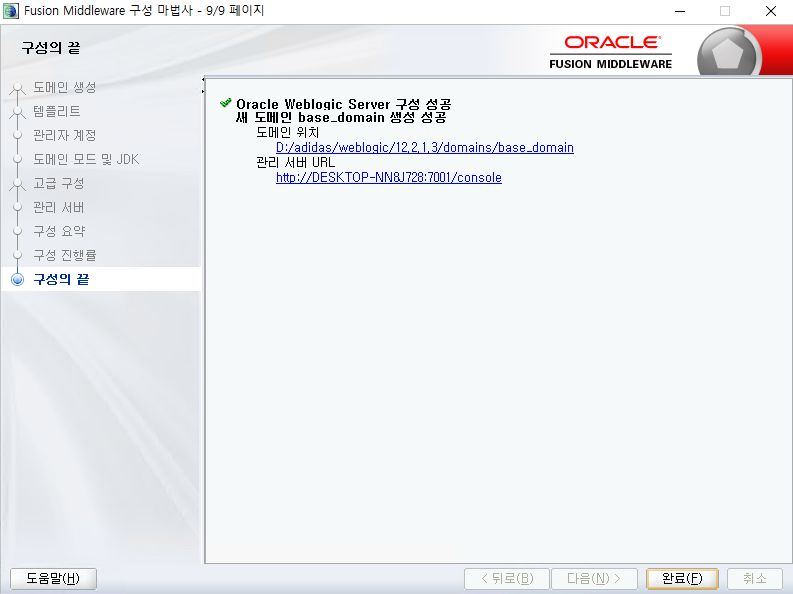Click the wizard globe icon in title bar
Image resolution: width=793 pixels, height=594 pixels.
[x=11, y=11]
